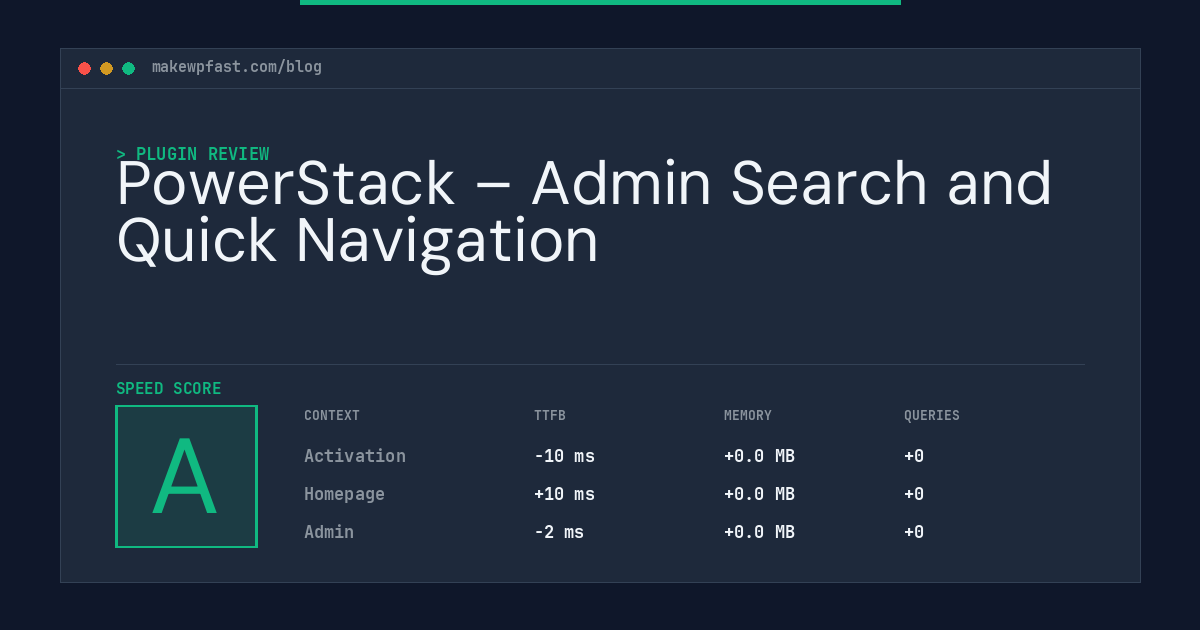Select the 'Admin' row label
The width and height of the screenshot is (1200, 630).
(329, 532)
